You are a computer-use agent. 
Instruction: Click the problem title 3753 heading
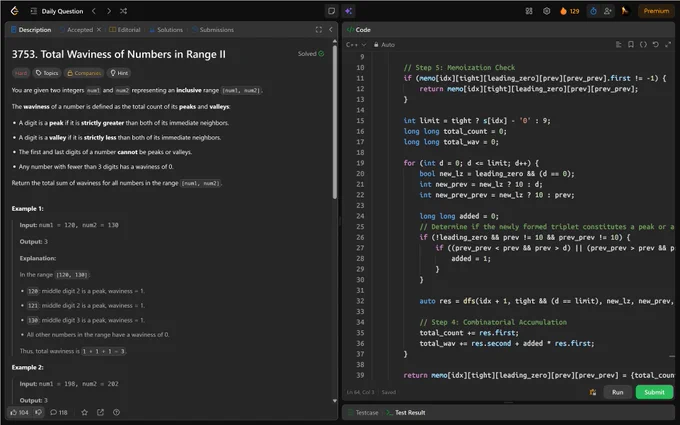click(x=119, y=54)
